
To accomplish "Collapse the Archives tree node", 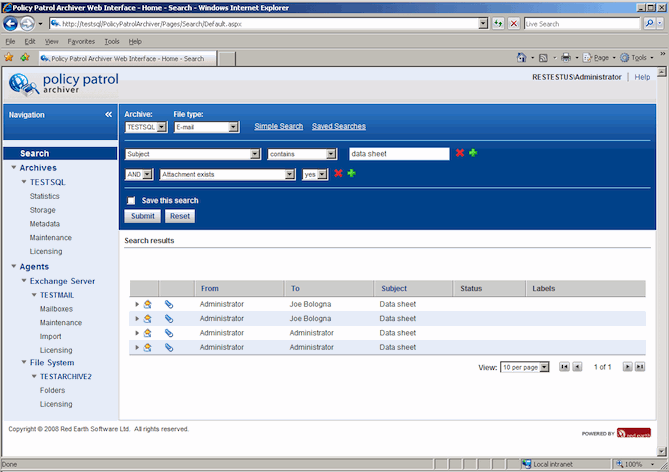I will [x=14, y=167].
